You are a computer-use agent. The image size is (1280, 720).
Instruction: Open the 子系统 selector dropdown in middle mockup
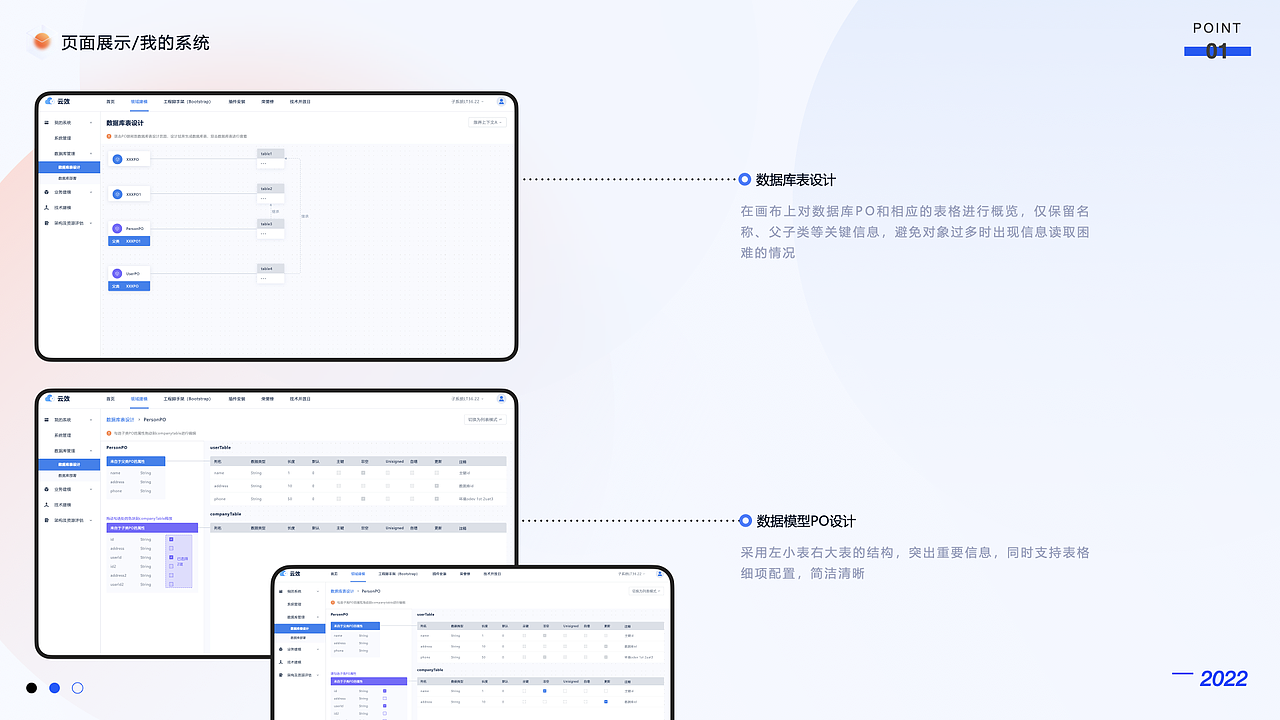(467, 398)
